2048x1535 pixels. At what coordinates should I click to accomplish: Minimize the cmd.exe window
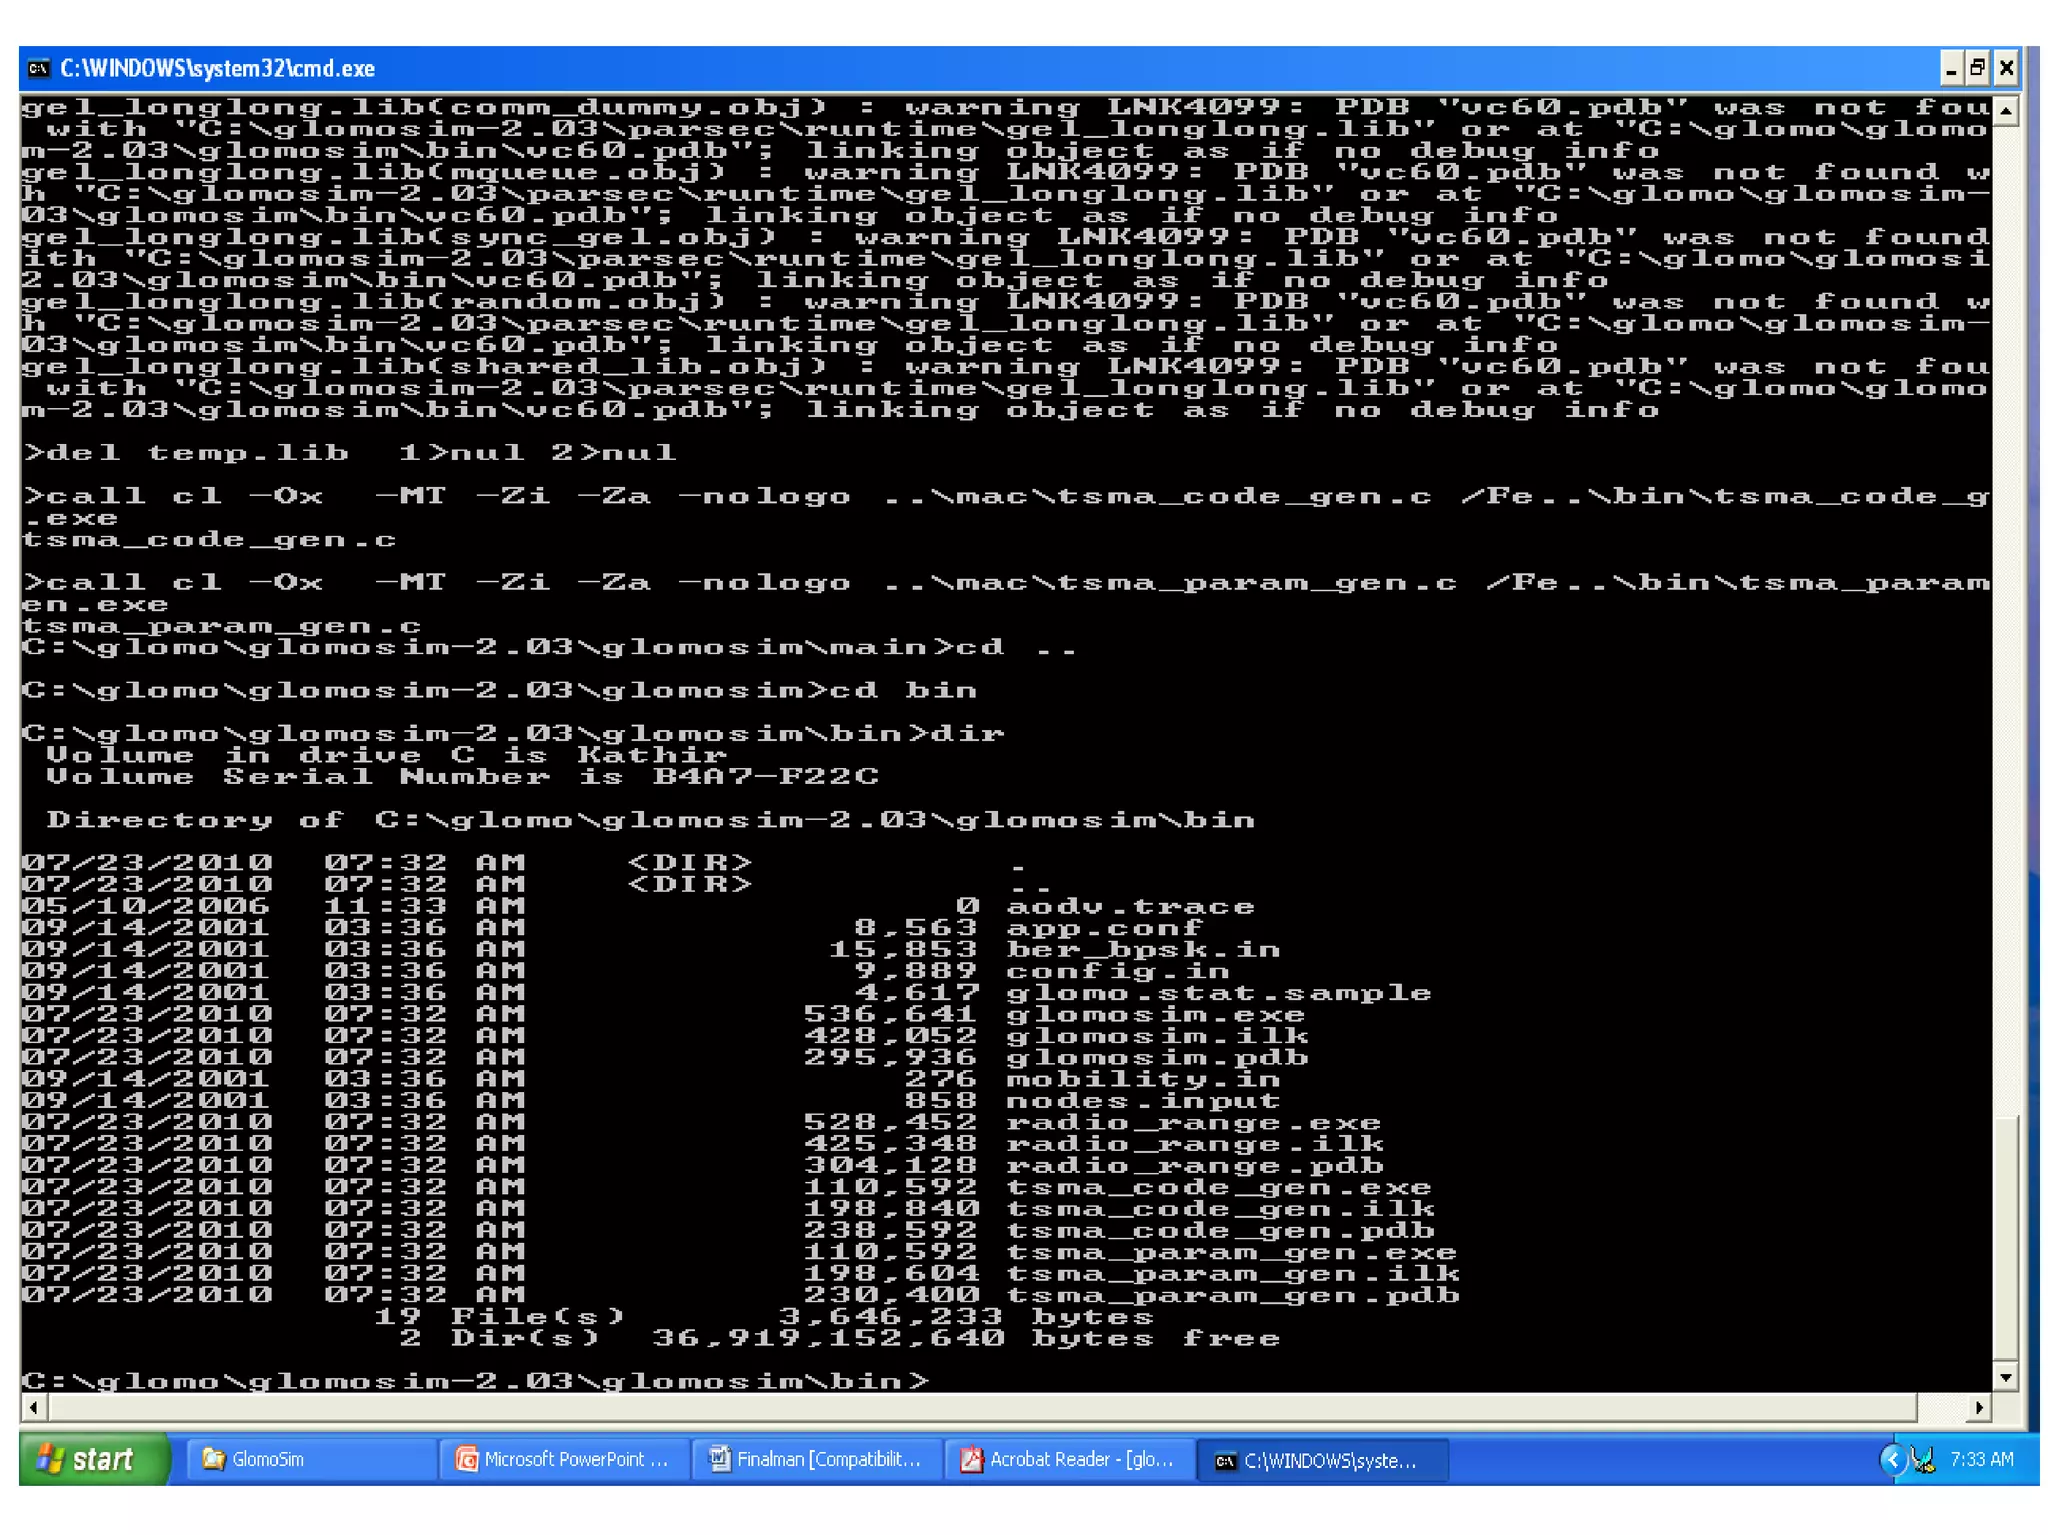(1951, 69)
